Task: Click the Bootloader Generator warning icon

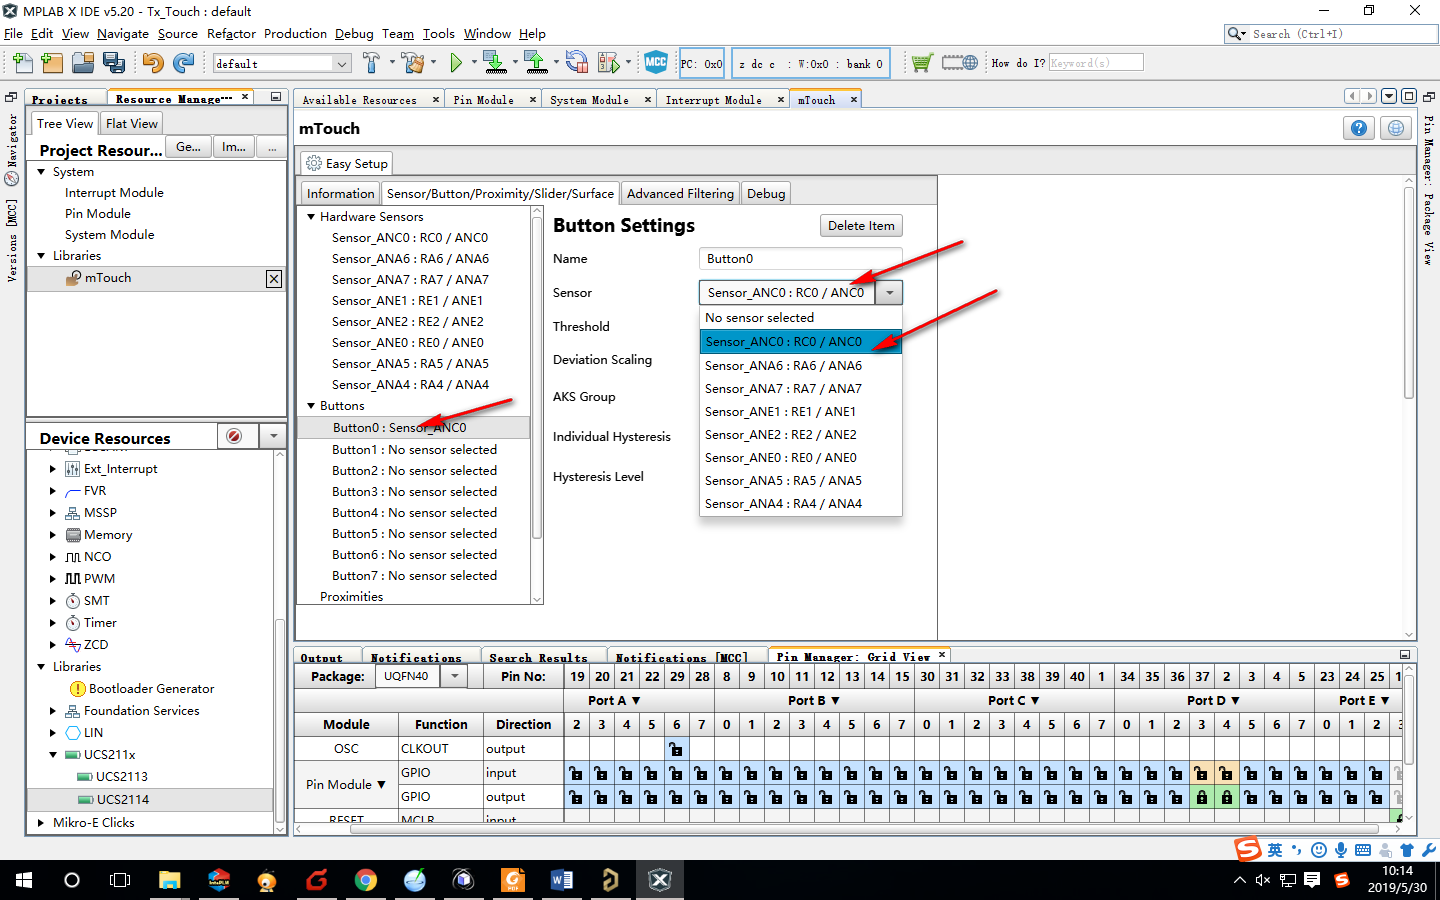Action: [x=77, y=689]
